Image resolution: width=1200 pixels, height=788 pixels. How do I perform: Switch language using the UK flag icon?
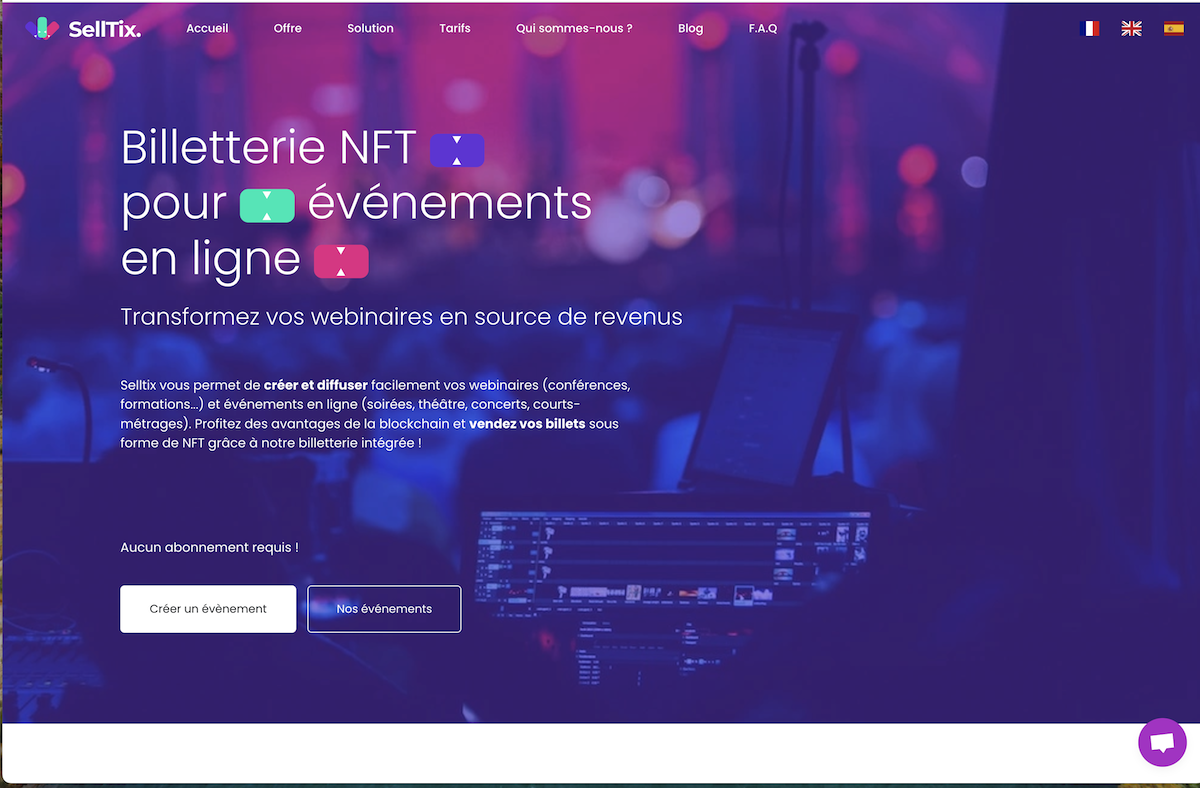click(x=1131, y=28)
